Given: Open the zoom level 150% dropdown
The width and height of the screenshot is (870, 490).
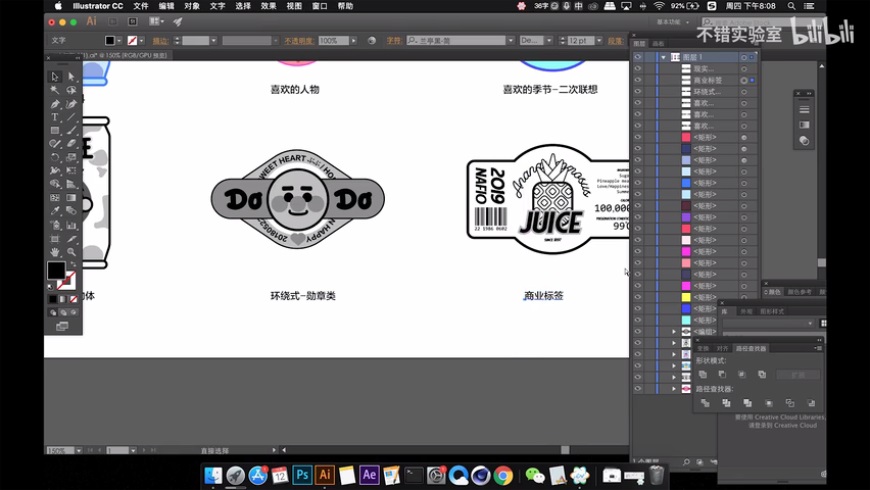Looking at the screenshot, I should [x=79, y=450].
